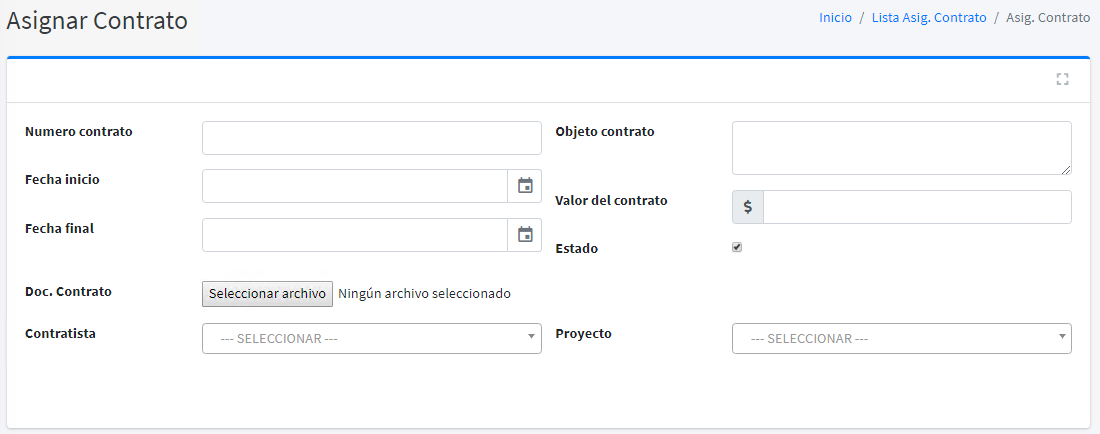Click the dollar sign beside Valor del contrato
The width and height of the screenshot is (1100, 434).
747,207
